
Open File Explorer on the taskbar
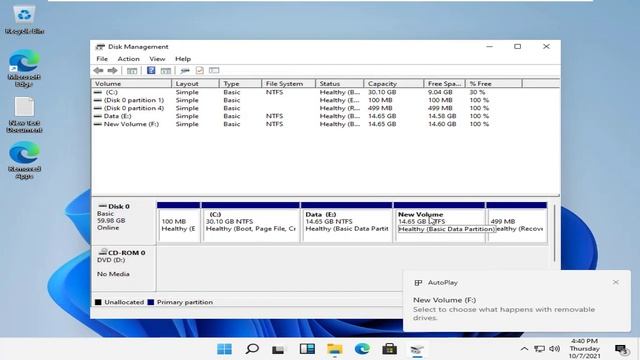pos(335,349)
